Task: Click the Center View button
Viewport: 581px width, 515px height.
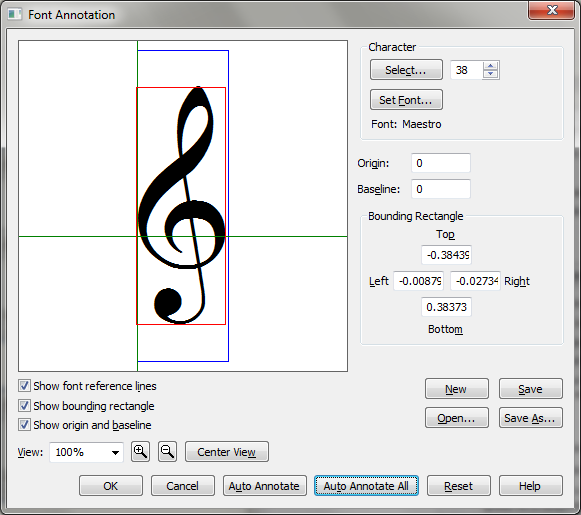Action: click(x=227, y=452)
